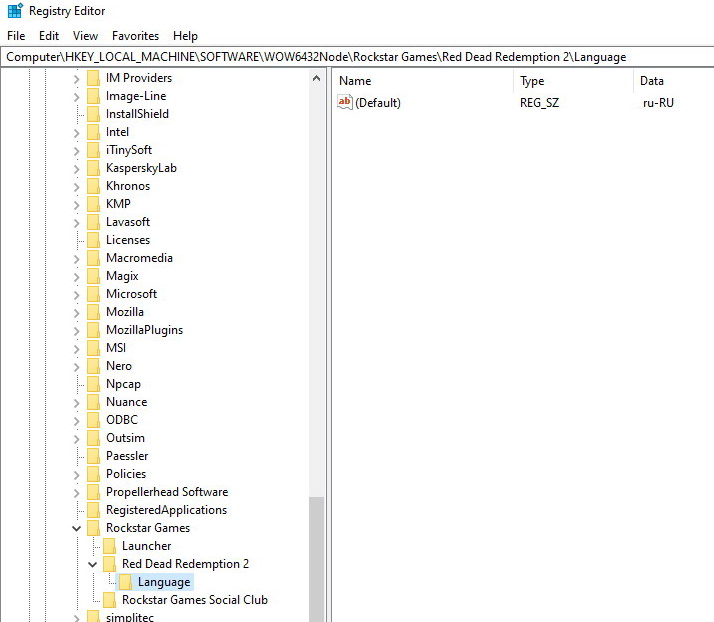
Task: Select the Nero folder icon
Action: coord(93,366)
